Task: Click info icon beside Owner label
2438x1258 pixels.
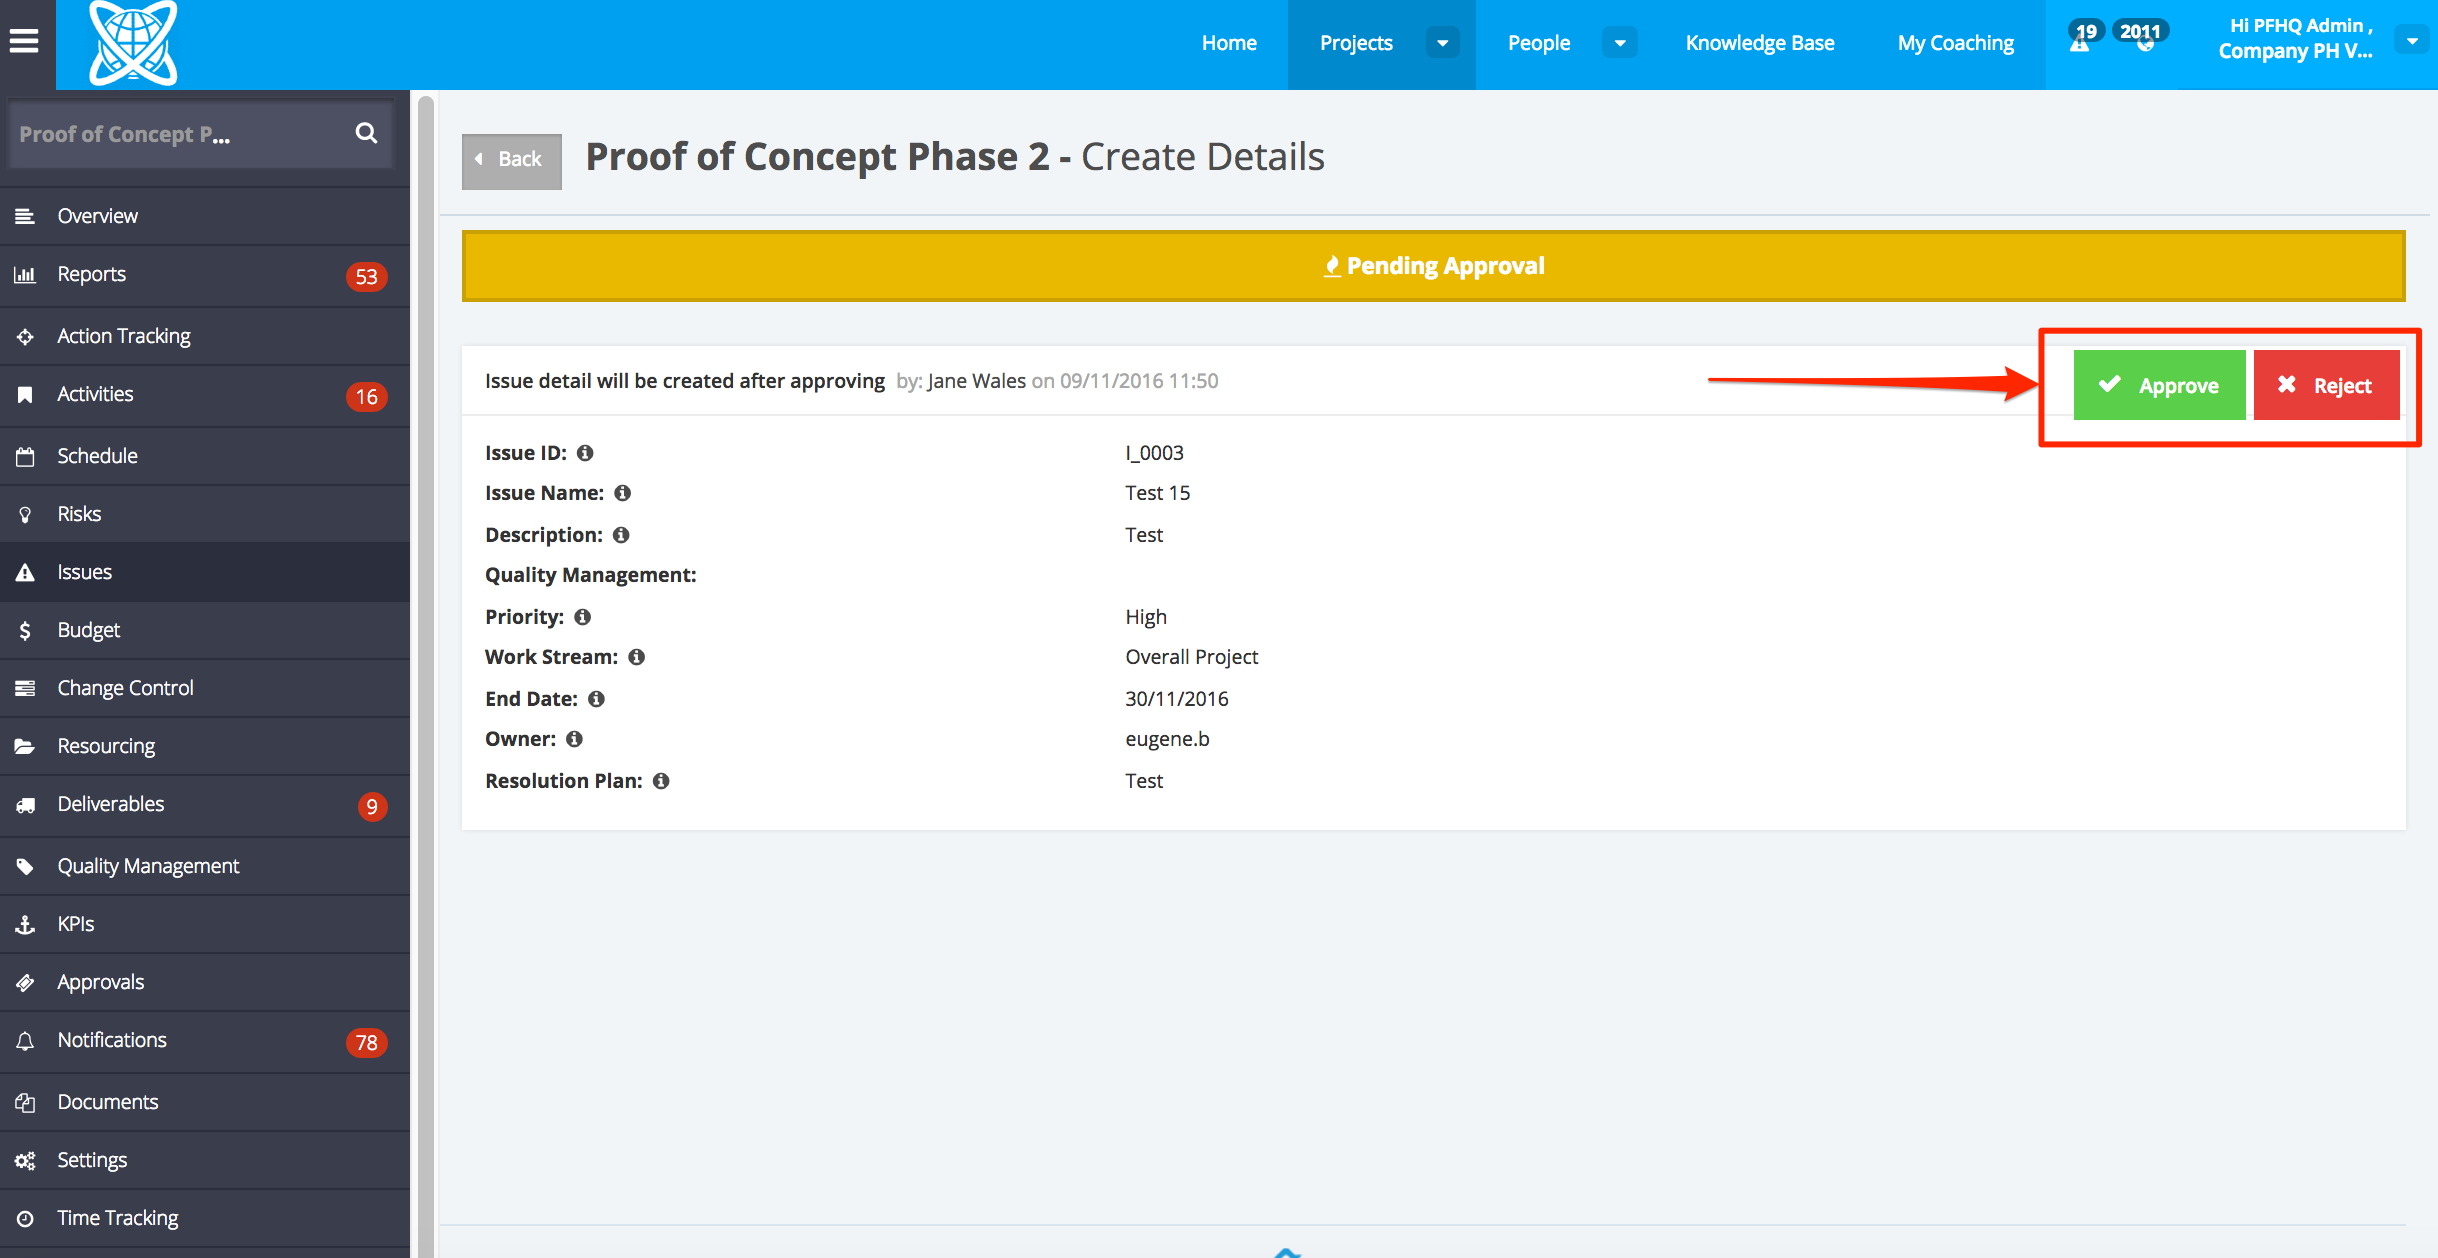Action: (574, 739)
